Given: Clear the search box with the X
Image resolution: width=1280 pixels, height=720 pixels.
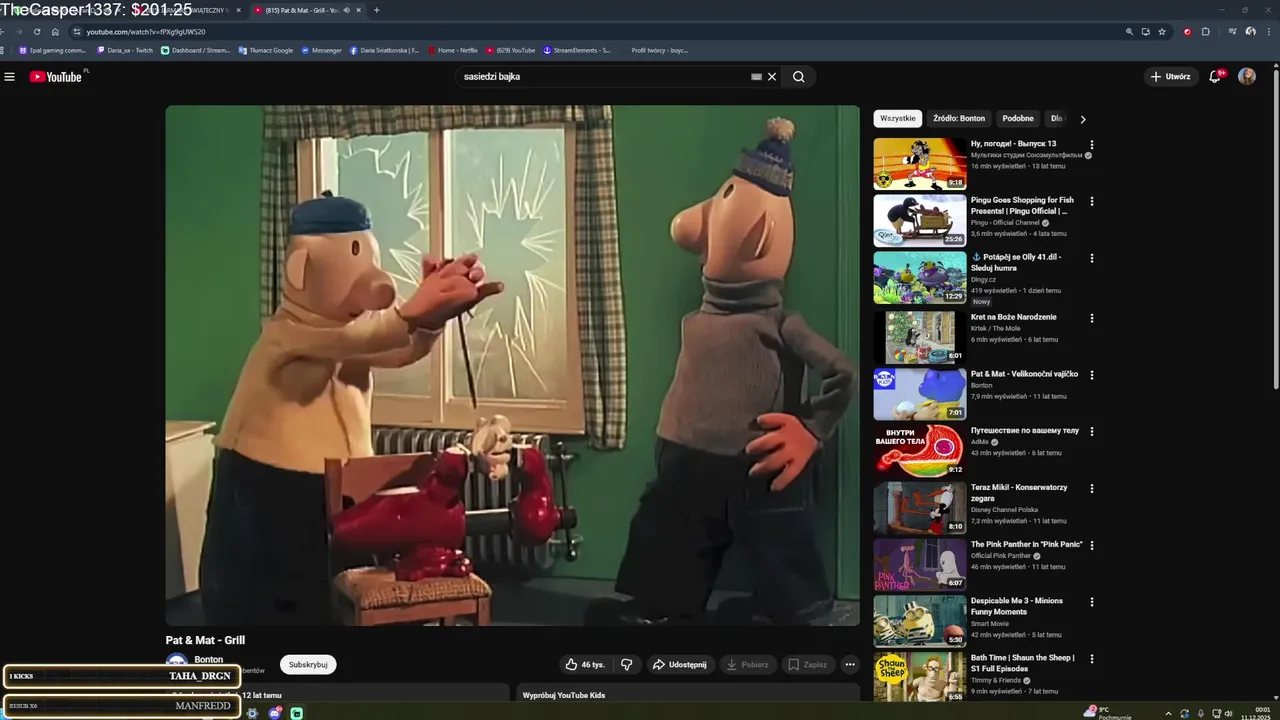Looking at the screenshot, I should click(772, 76).
